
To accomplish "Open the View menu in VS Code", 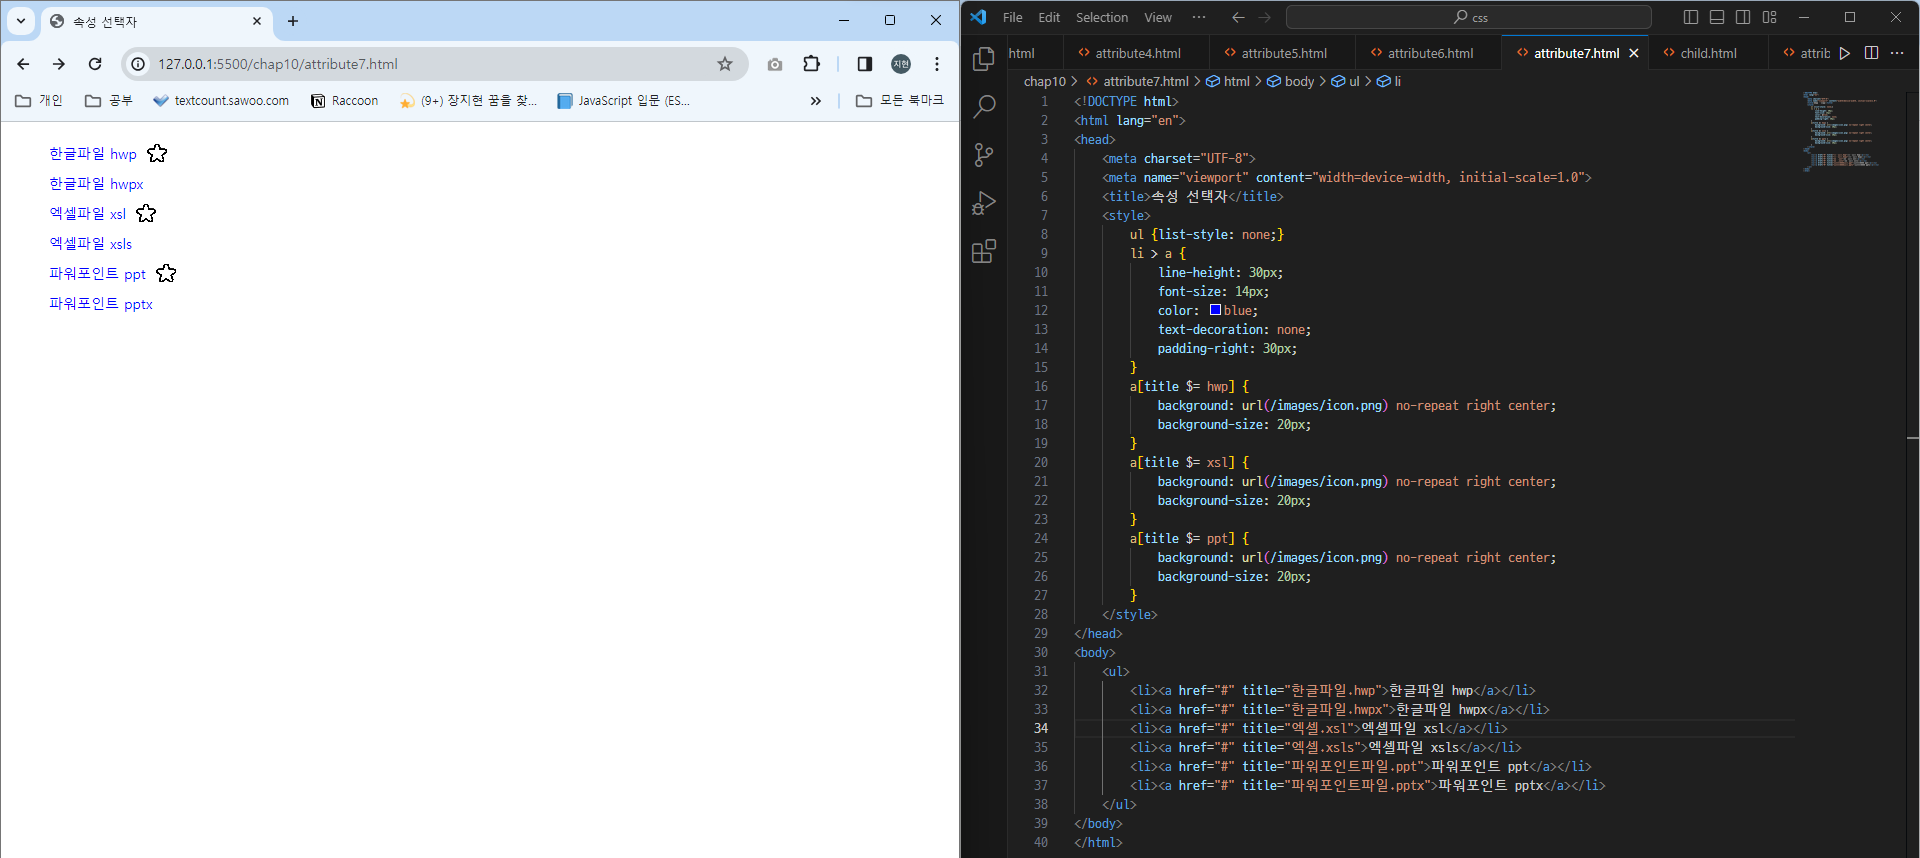I will pos(1158,17).
